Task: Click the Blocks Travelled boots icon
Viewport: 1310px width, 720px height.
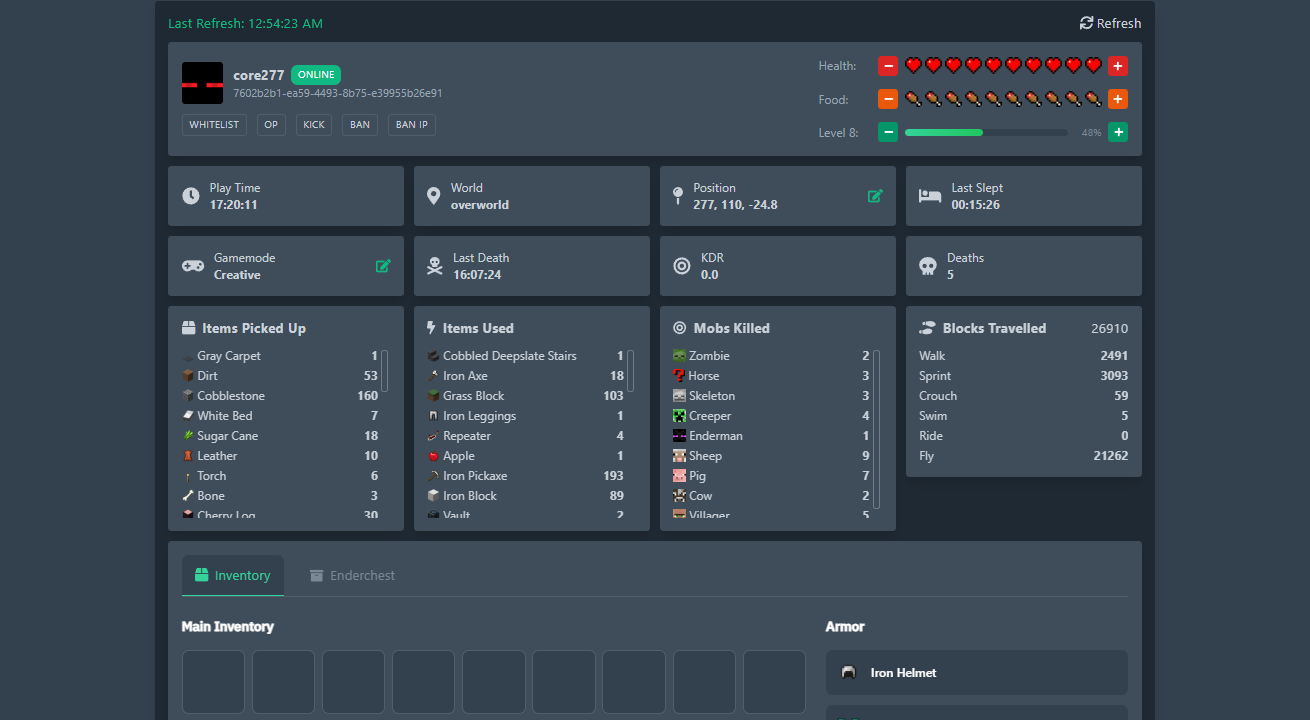Action: 928,327
